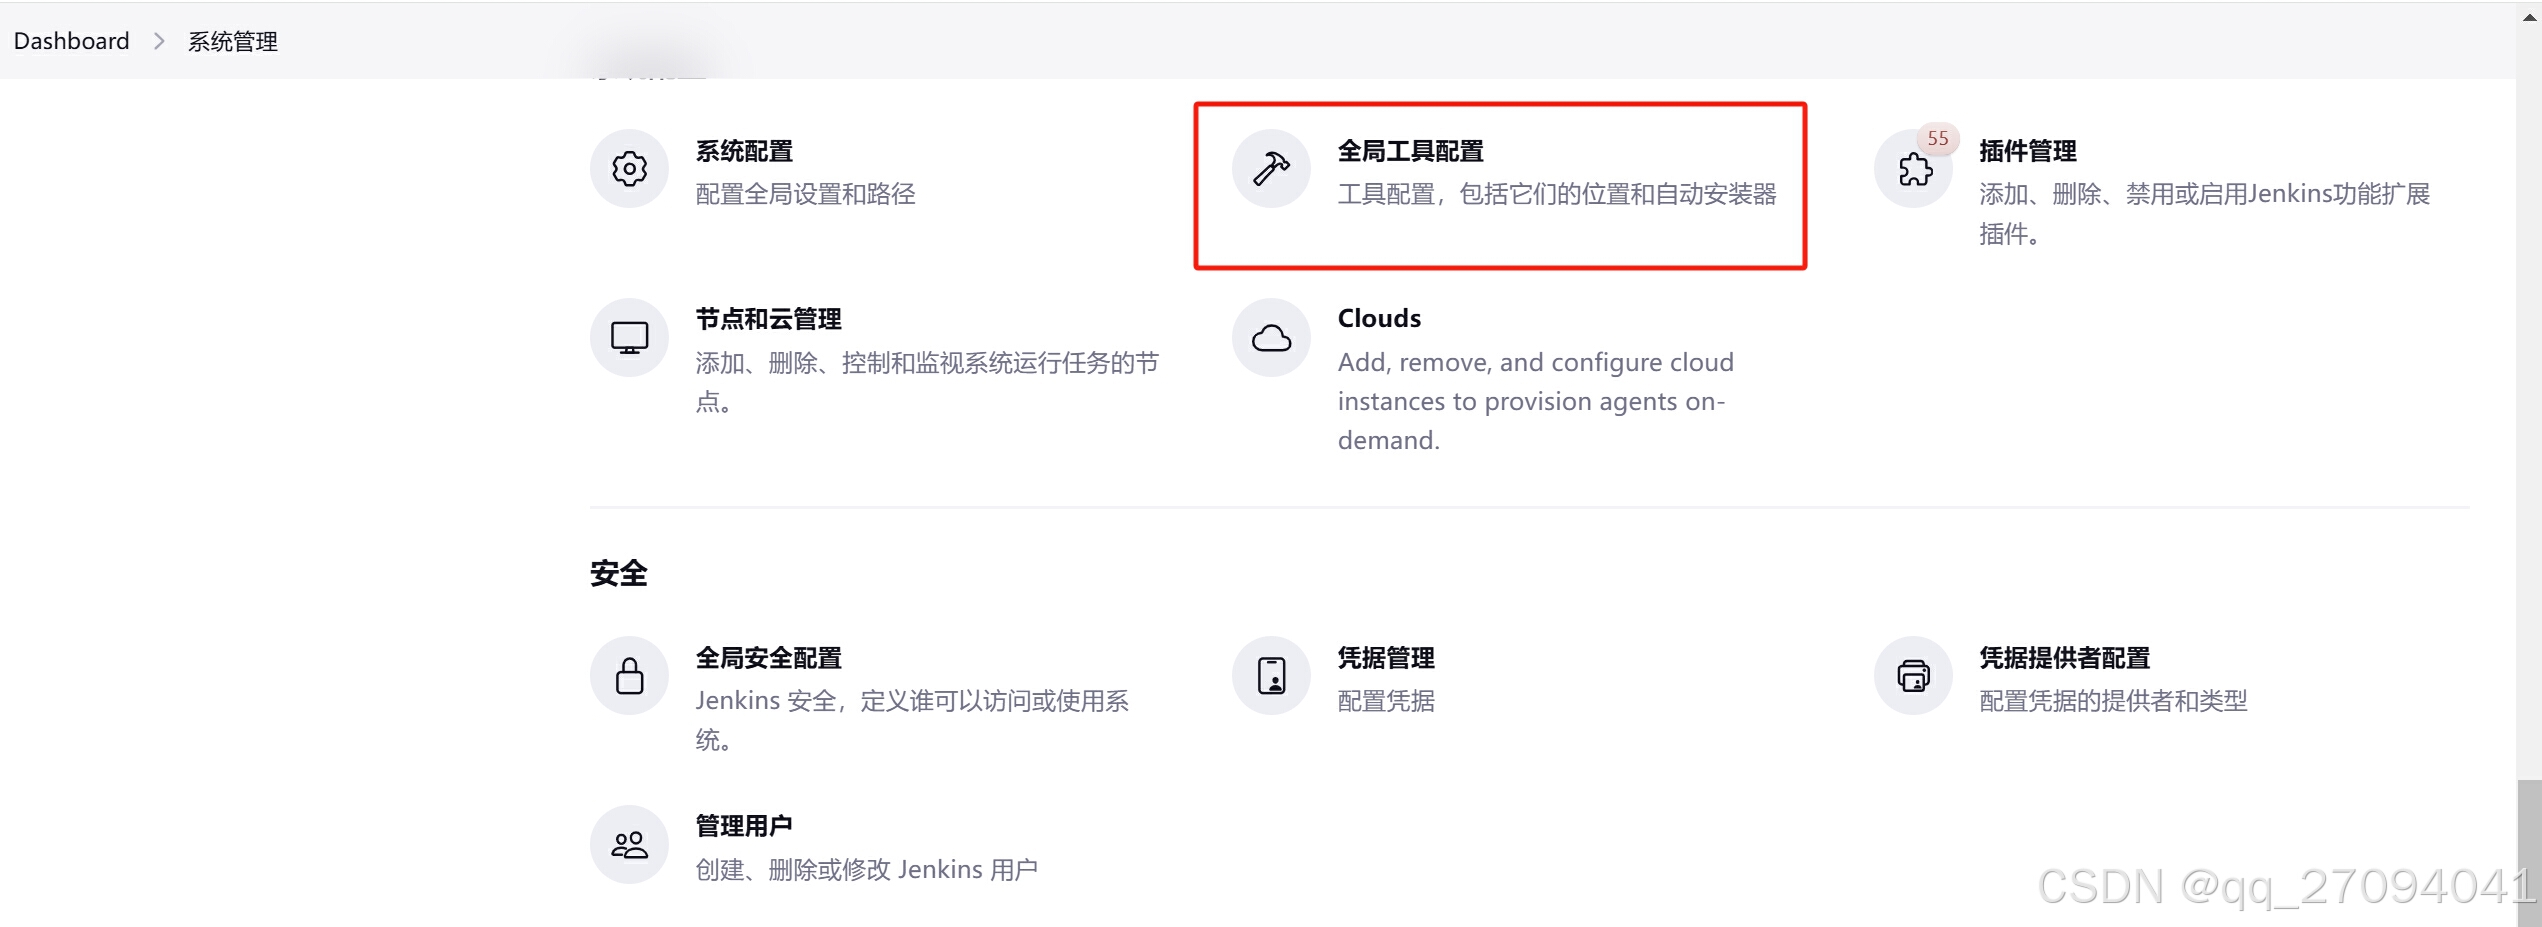Click the lock icon for 全局安全配置
This screenshot has height=927, width=2542.
tap(628, 675)
